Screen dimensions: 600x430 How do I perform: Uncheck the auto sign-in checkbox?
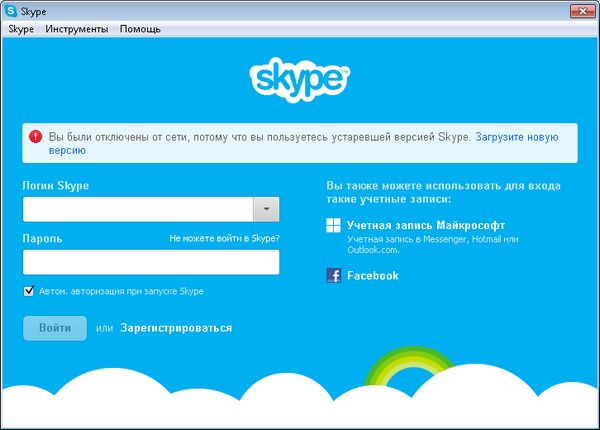point(29,291)
